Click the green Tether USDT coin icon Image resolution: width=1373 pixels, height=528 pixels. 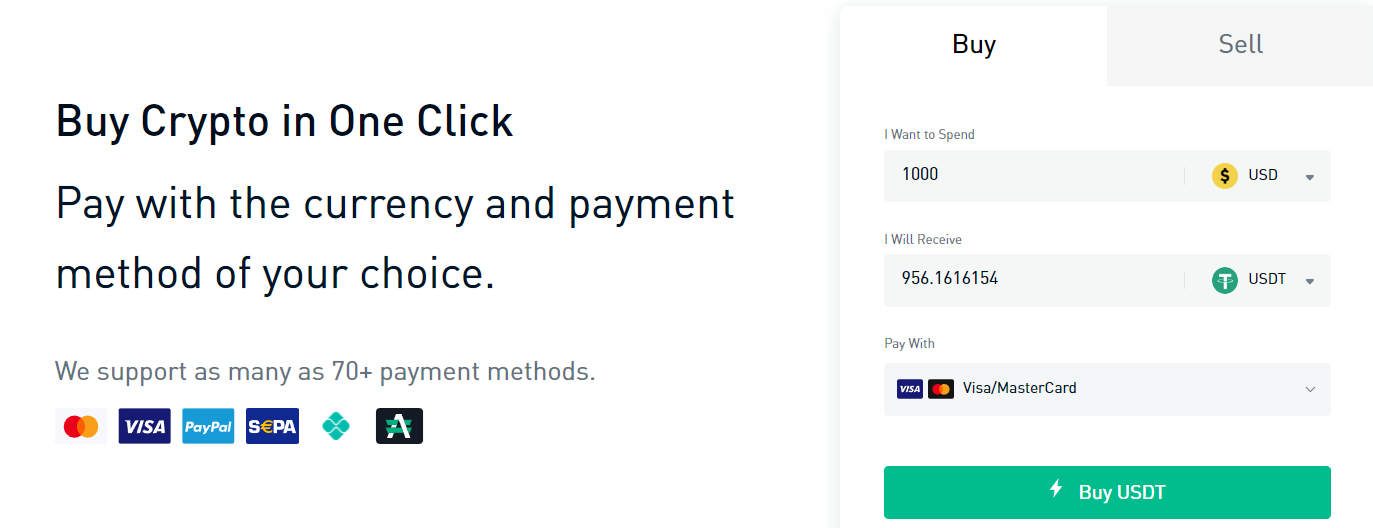coord(1225,280)
